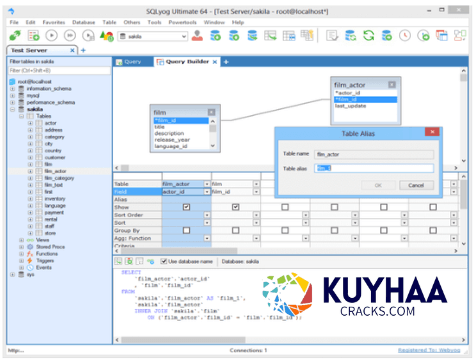Click the clock with green badge icon
The height and width of the screenshot is (360, 474).
(423, 35)
